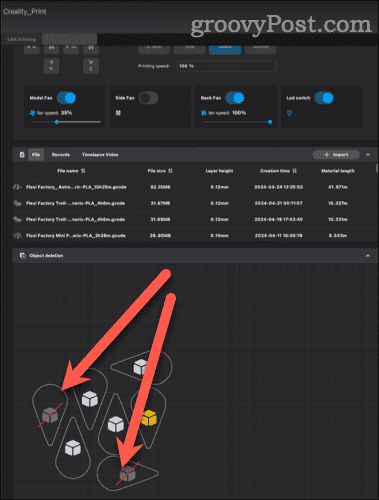Image resolution: width=379 pixels, height=500 pixels.
Task: Collapse the File list panel
Action: 368,155
